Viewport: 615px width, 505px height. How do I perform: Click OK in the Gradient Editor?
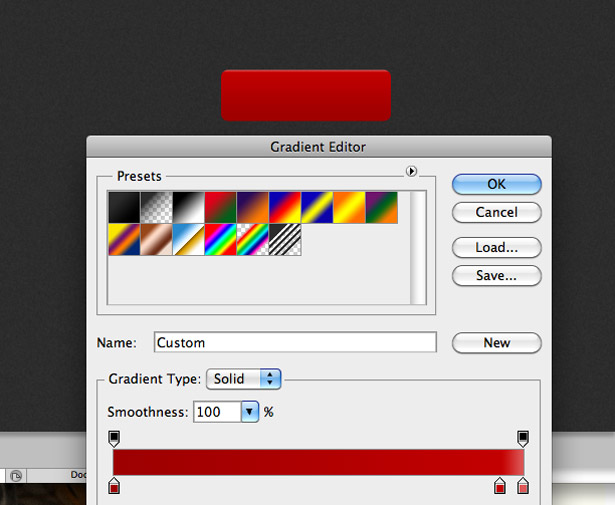point(497,184)
